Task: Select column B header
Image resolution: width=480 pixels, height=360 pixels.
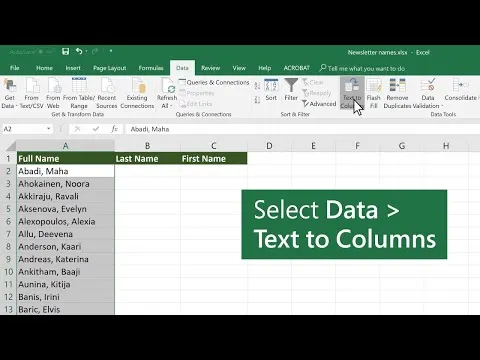Action: tap(147, 146)
